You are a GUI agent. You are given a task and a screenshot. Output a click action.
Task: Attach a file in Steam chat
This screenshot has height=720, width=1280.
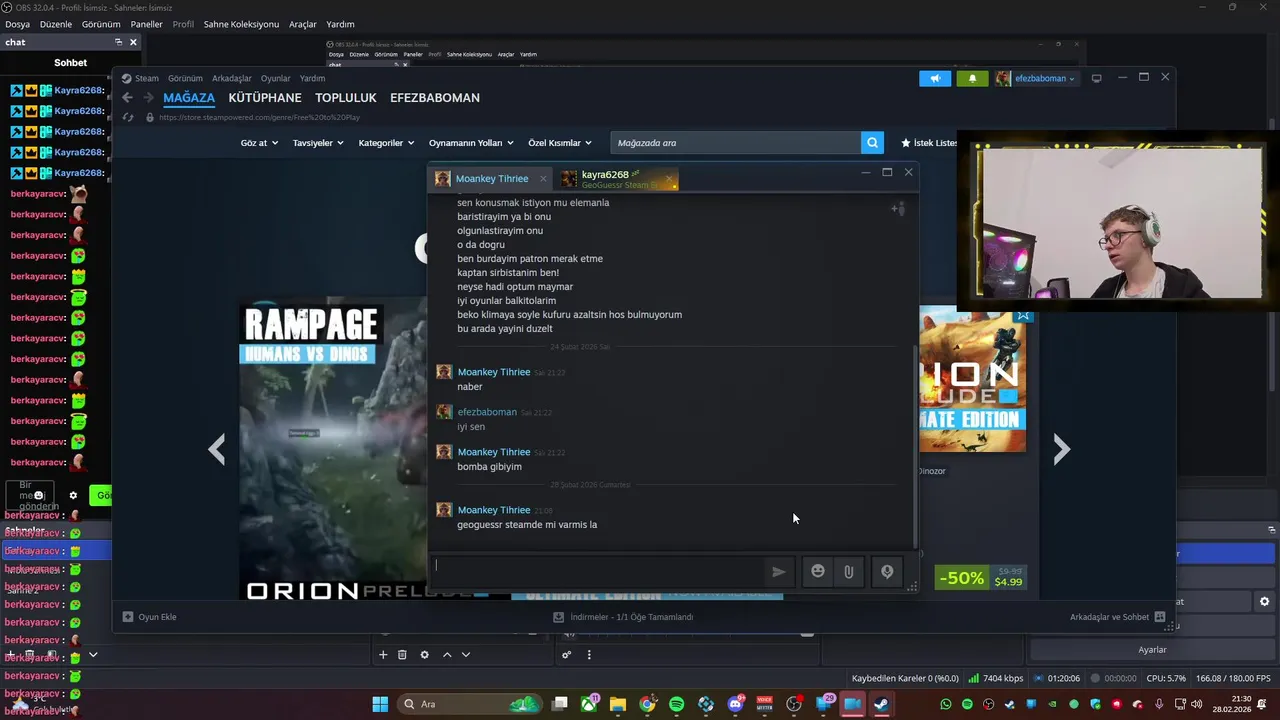848,571
